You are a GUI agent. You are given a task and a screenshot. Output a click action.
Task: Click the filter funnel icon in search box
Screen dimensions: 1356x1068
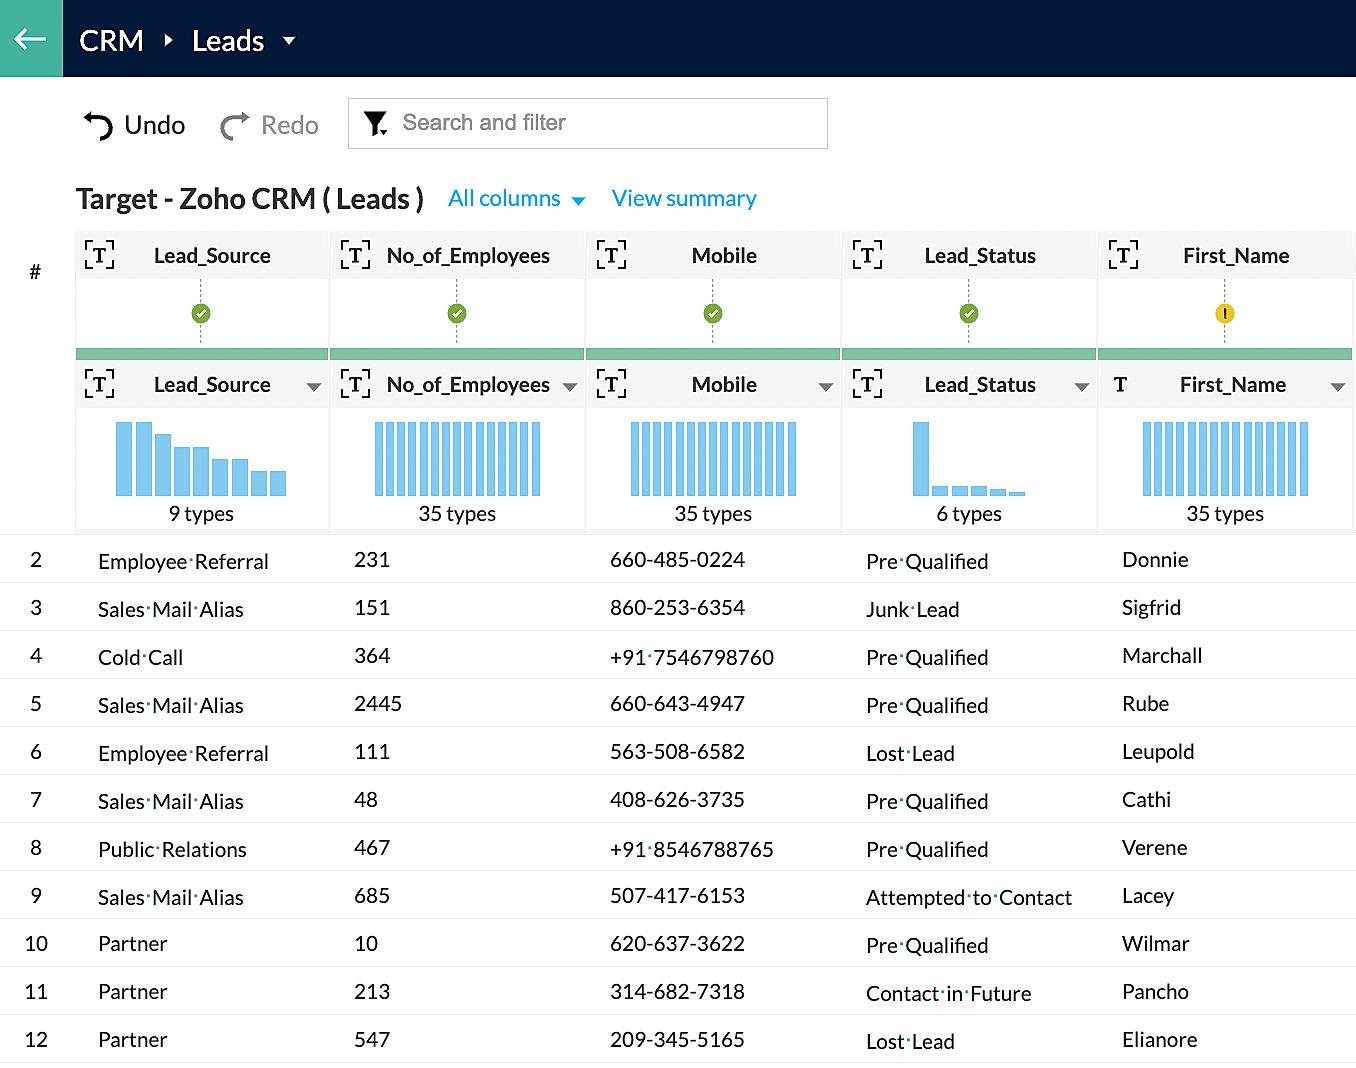375,123
